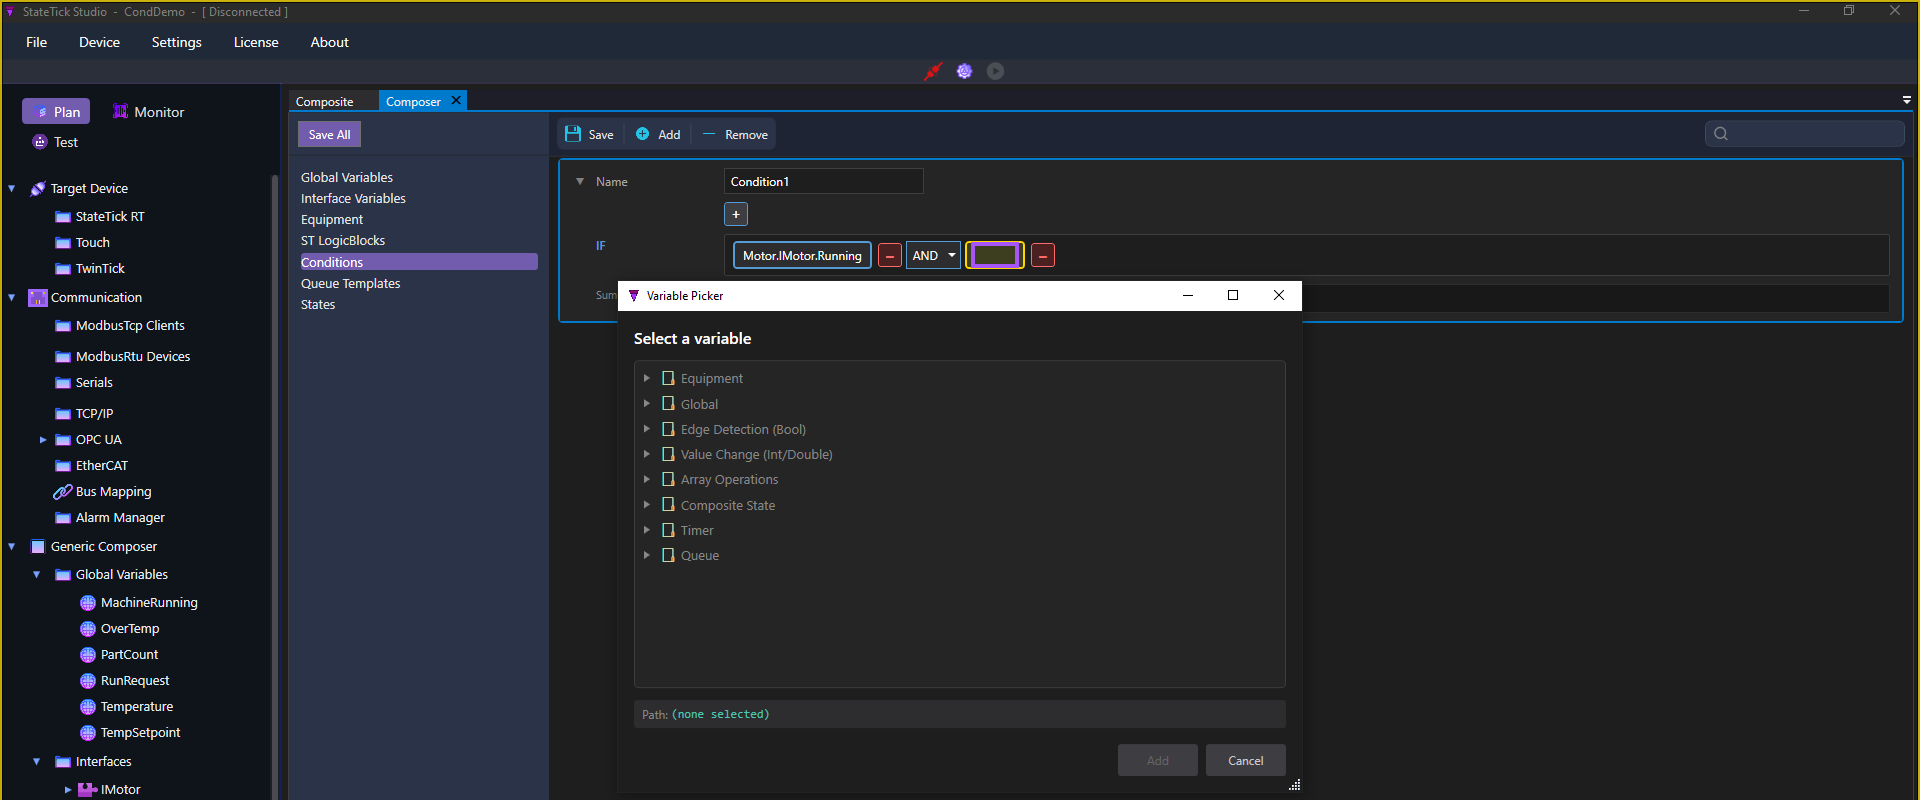Click the blue Add plus icon
The image size is (1920, 800).
tap(643, 134)
